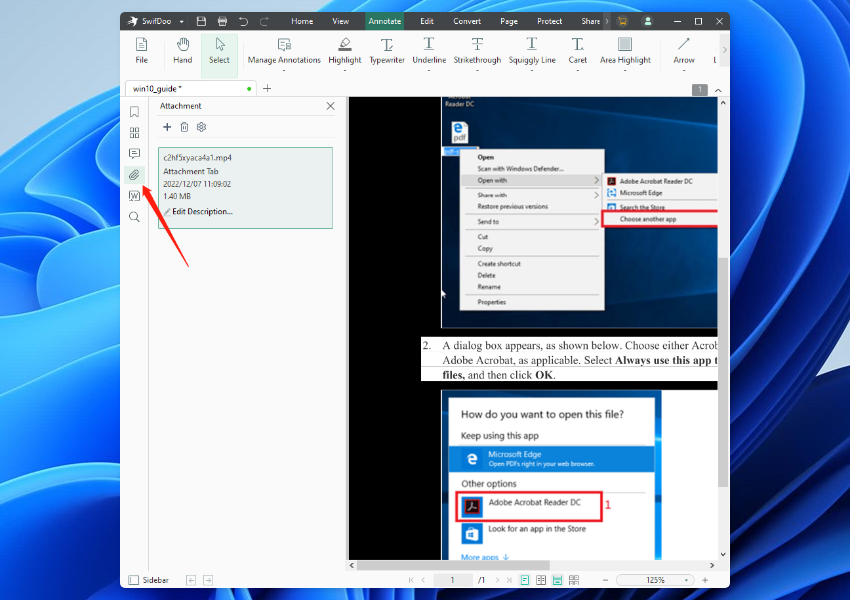Enable two-page view mode

(541, 580)
